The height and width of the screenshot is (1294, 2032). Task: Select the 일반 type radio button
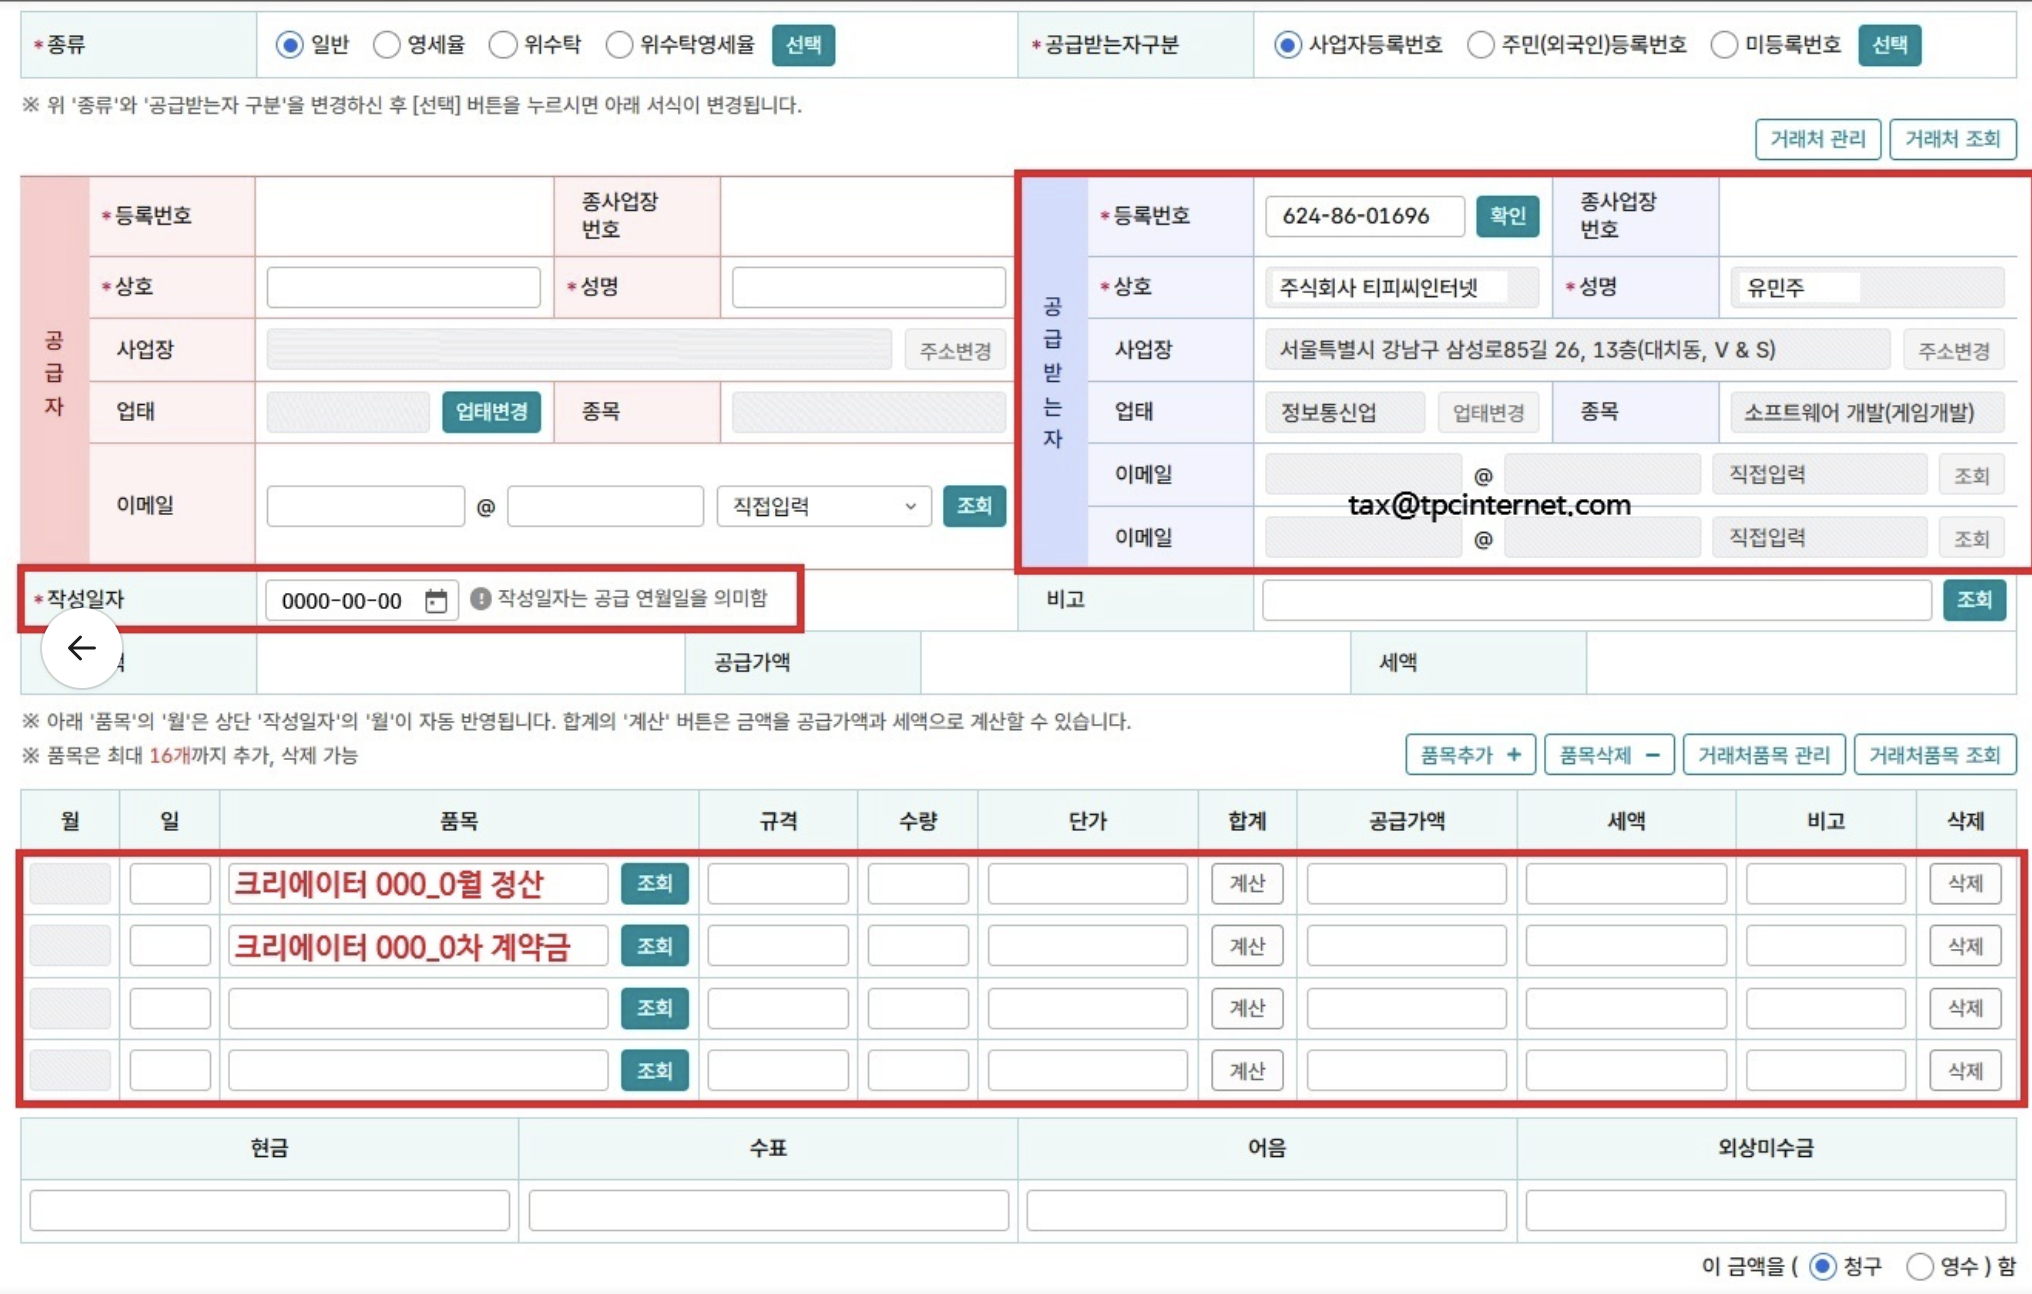tap(289, 45)
